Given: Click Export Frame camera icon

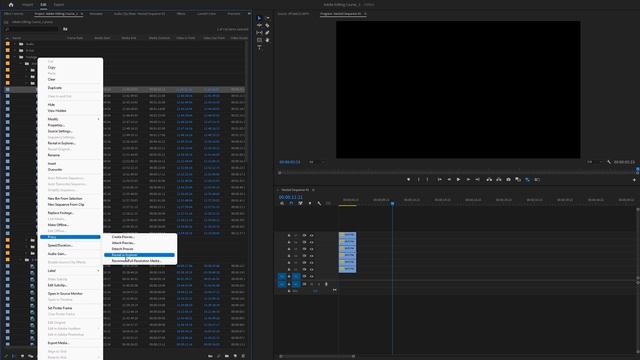Looking at the screenshot, I should point(508,180).
